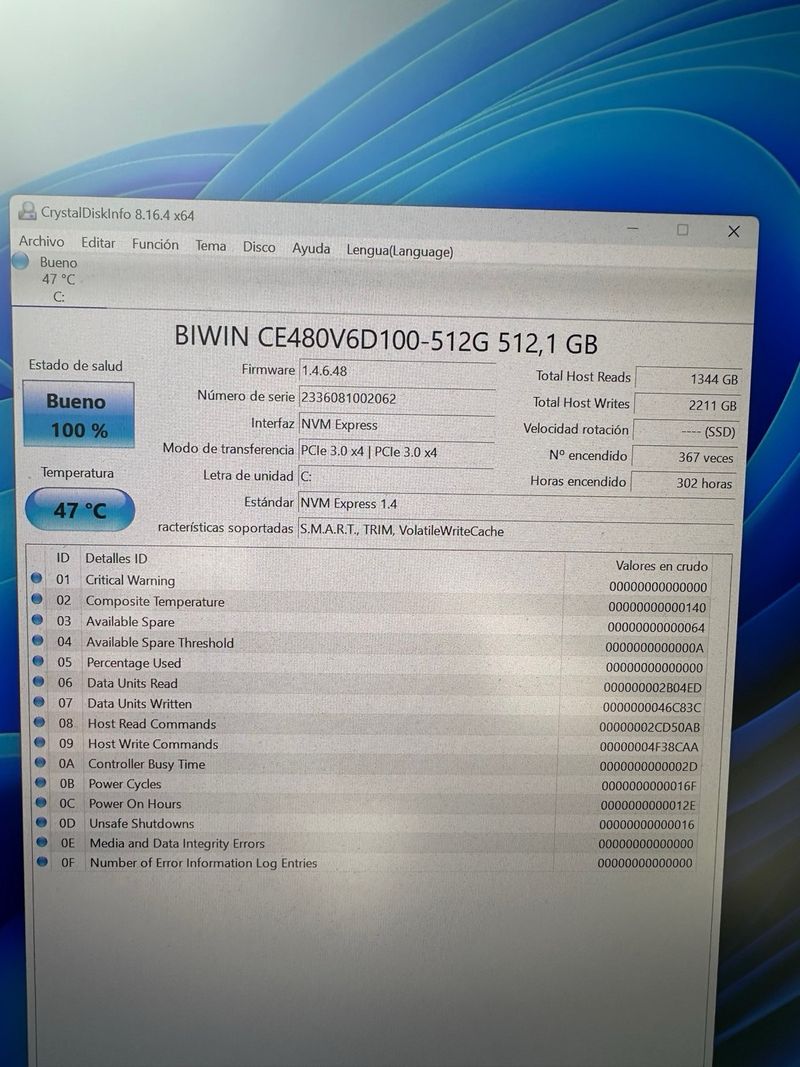Screen dimensions: 800x1067
Task: Open the Ayuda menu
Action: click(x=311, y=248)
